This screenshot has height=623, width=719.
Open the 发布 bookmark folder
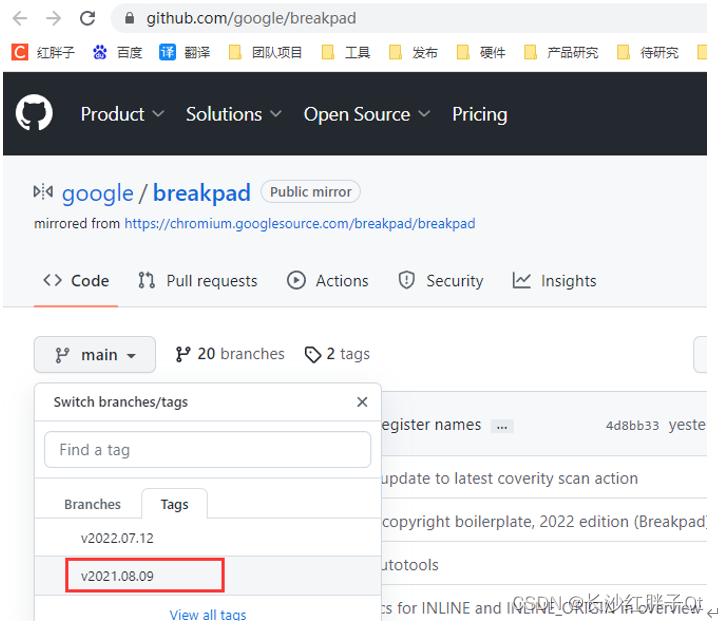[x=413, y=52]
